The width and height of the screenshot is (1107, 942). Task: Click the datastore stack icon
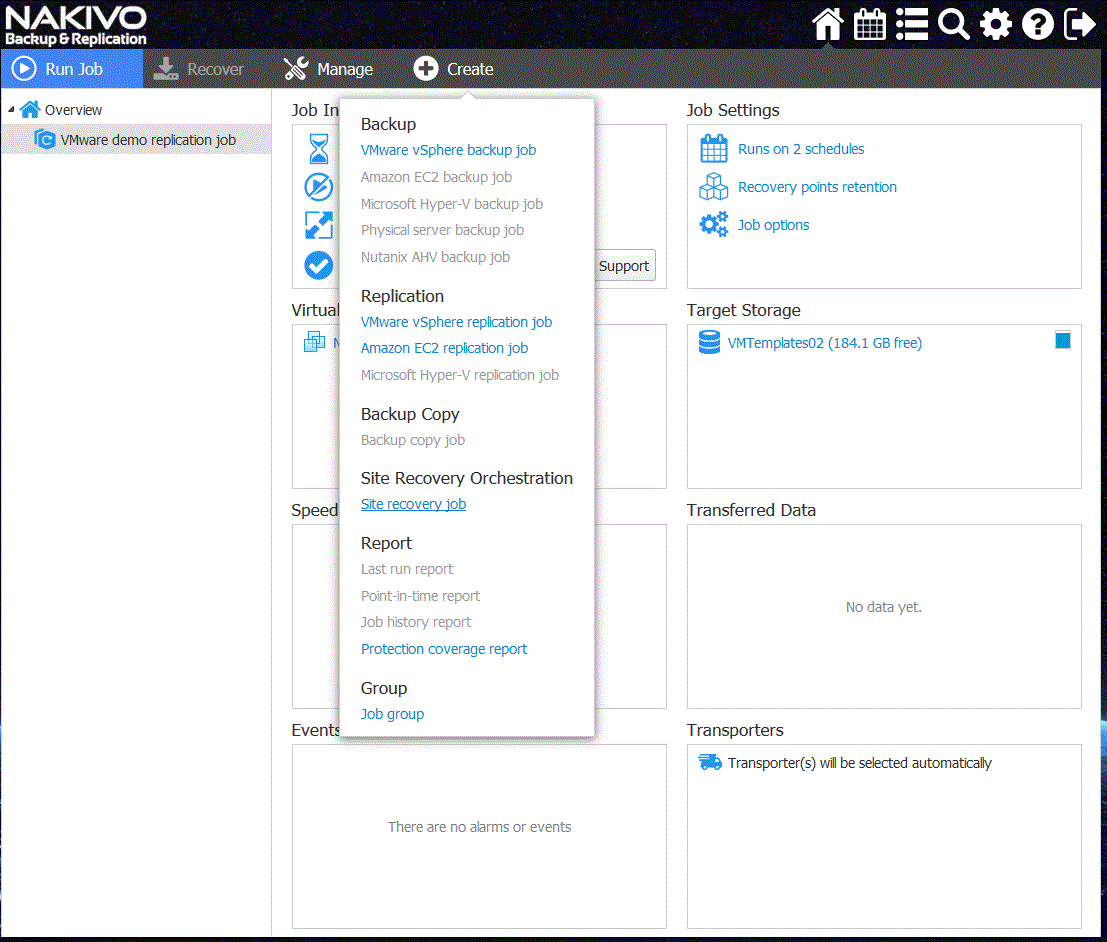(710, 342)
